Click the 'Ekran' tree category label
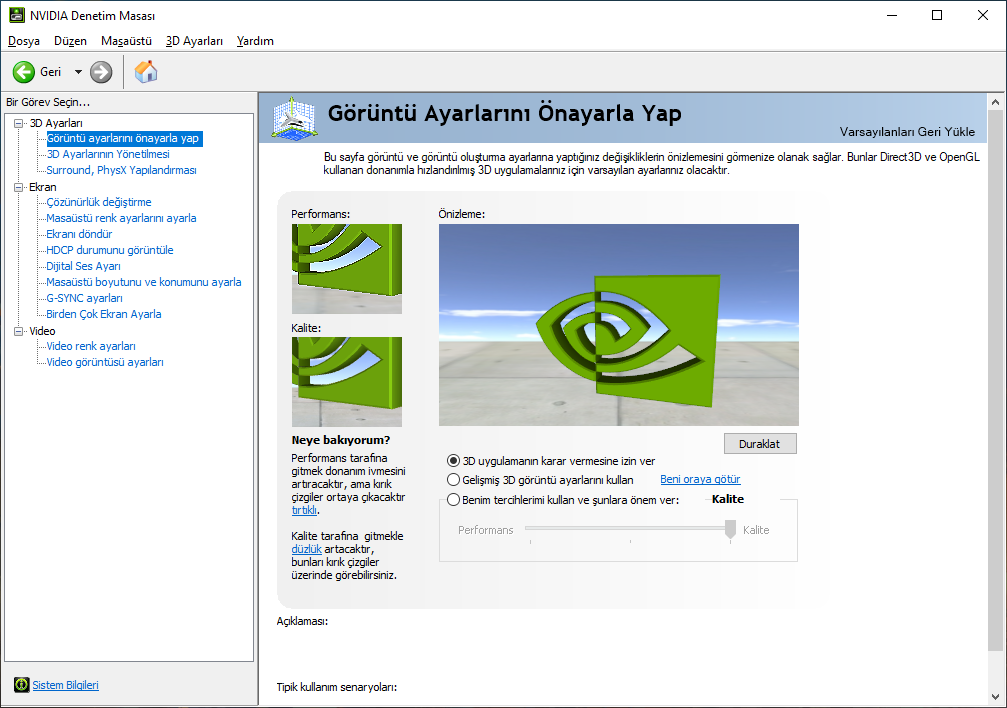1007x708 pixels. [x=42, y=187]
